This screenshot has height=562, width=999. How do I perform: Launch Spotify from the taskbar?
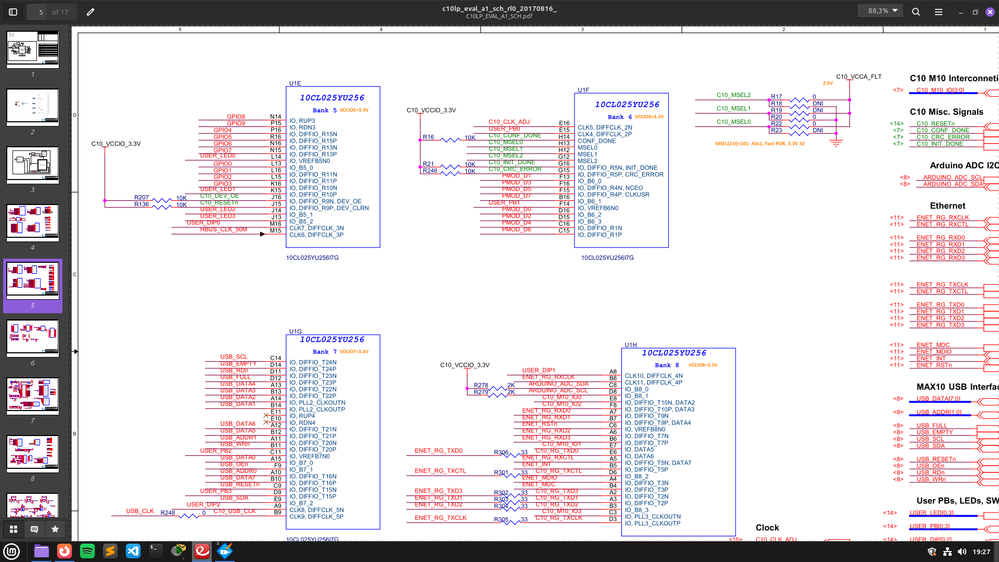(87, 551)
